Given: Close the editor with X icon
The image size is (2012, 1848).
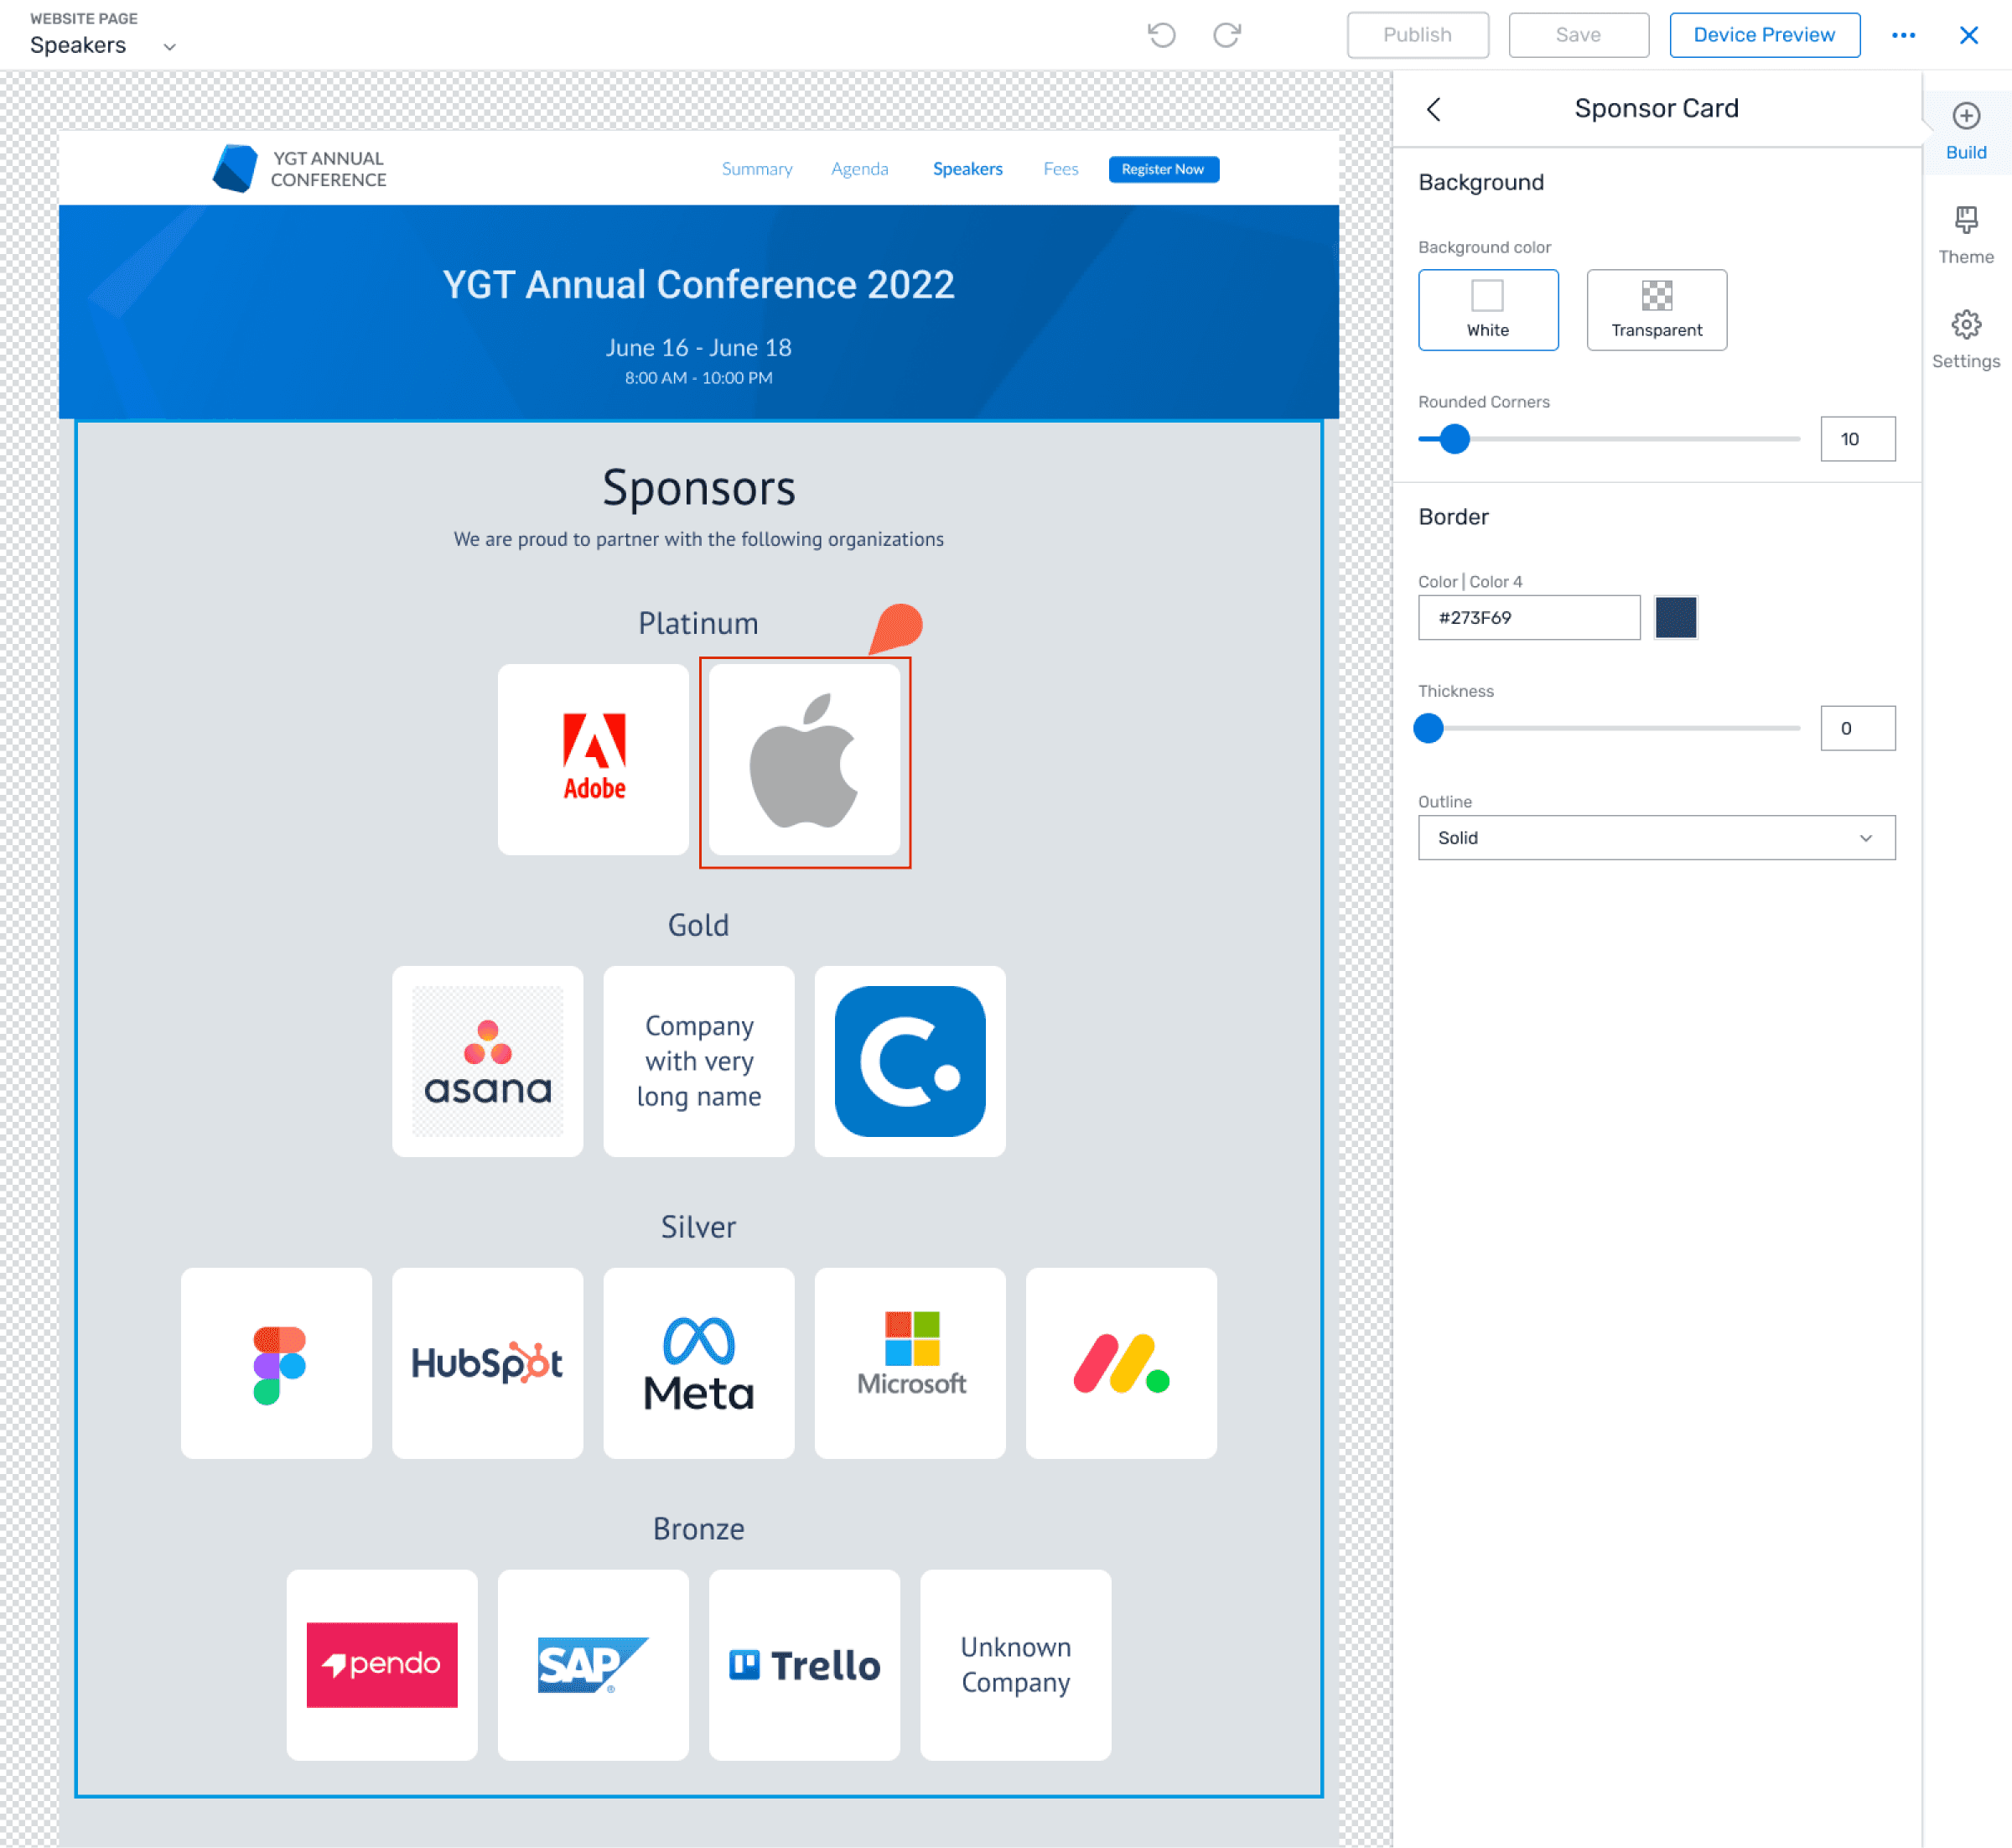Looking at the screenshot, I should (1968, 35).
